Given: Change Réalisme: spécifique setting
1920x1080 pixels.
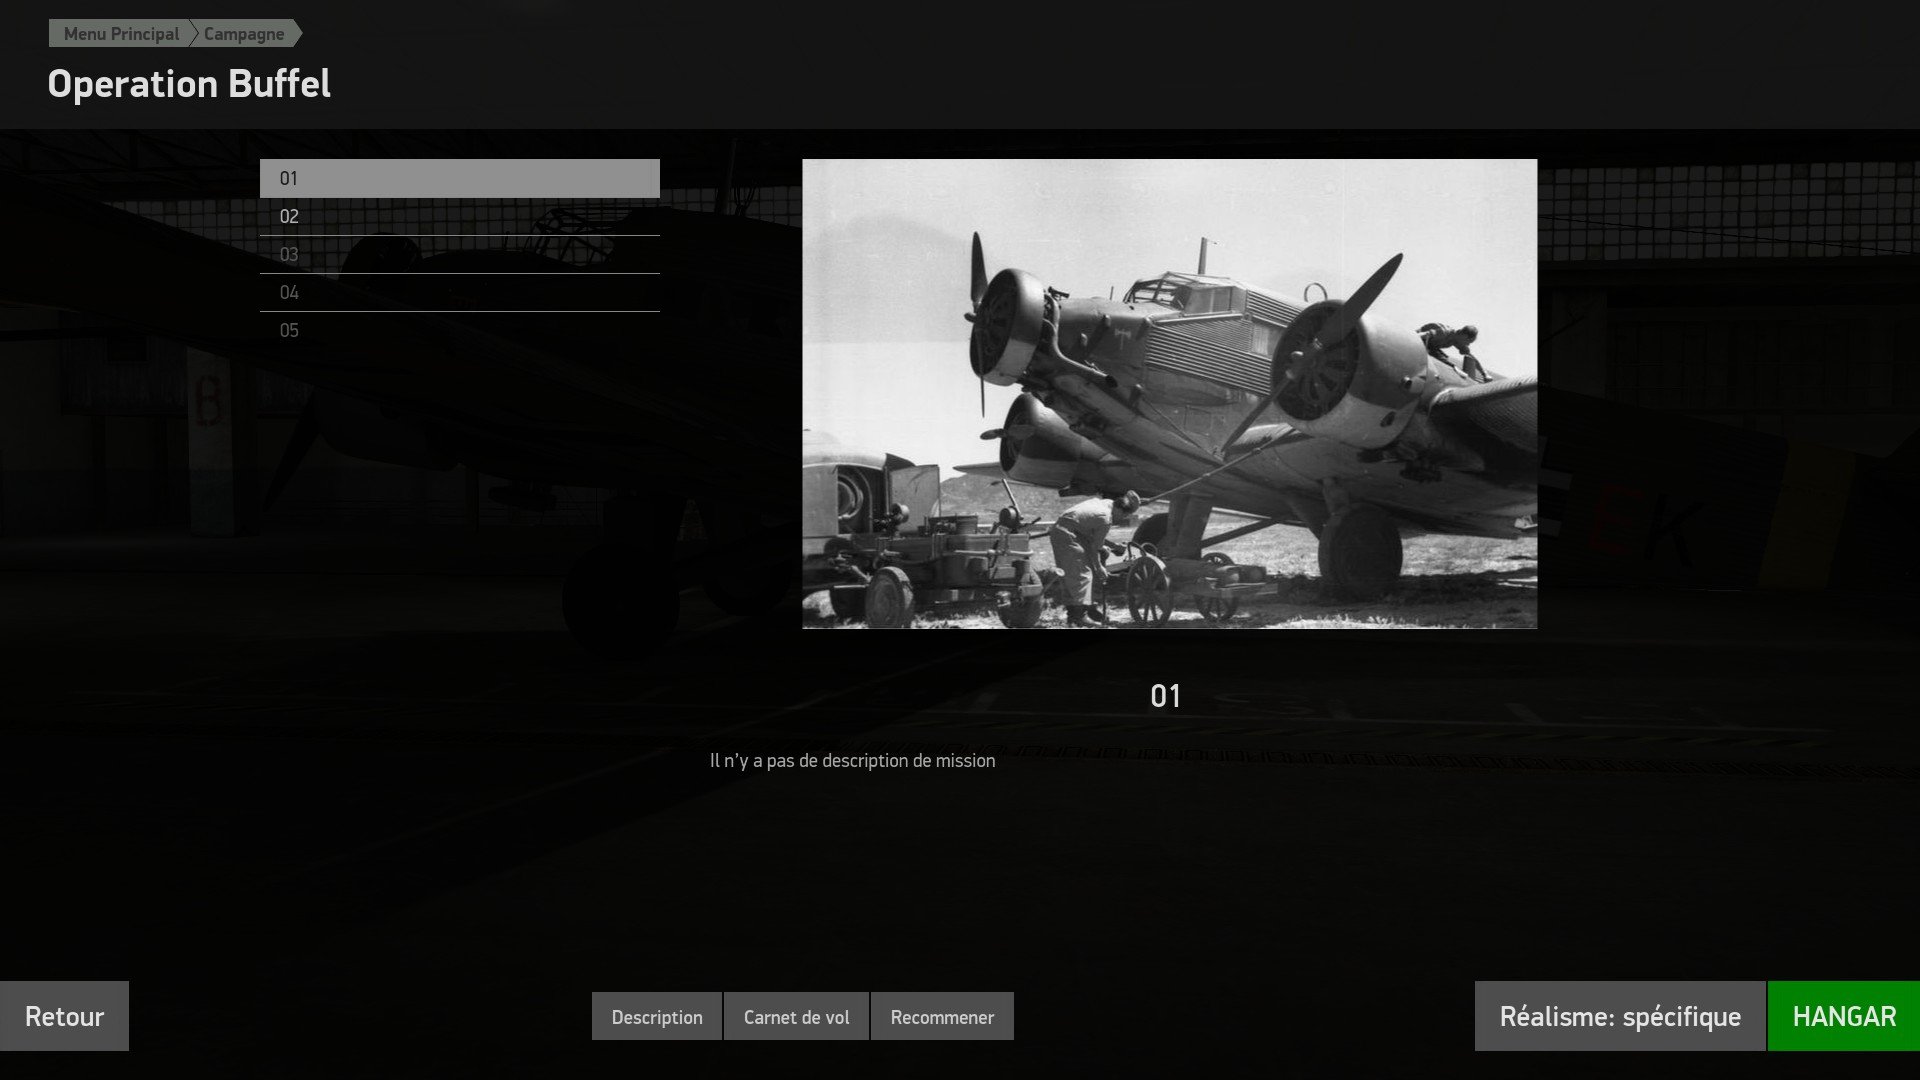Looking at the screenshot, I should tap(1620, 1016).
